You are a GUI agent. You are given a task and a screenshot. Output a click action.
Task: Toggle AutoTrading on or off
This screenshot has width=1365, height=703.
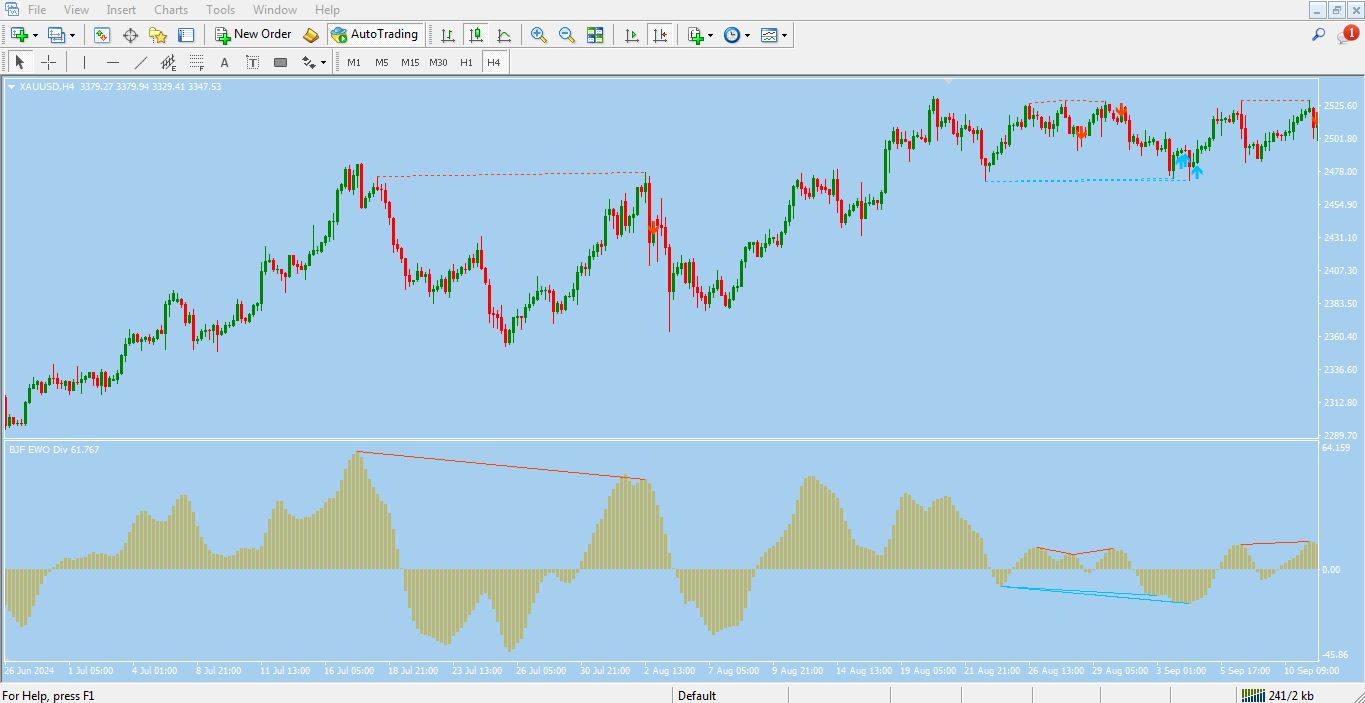pyautogui.click(x=375, y=33)
